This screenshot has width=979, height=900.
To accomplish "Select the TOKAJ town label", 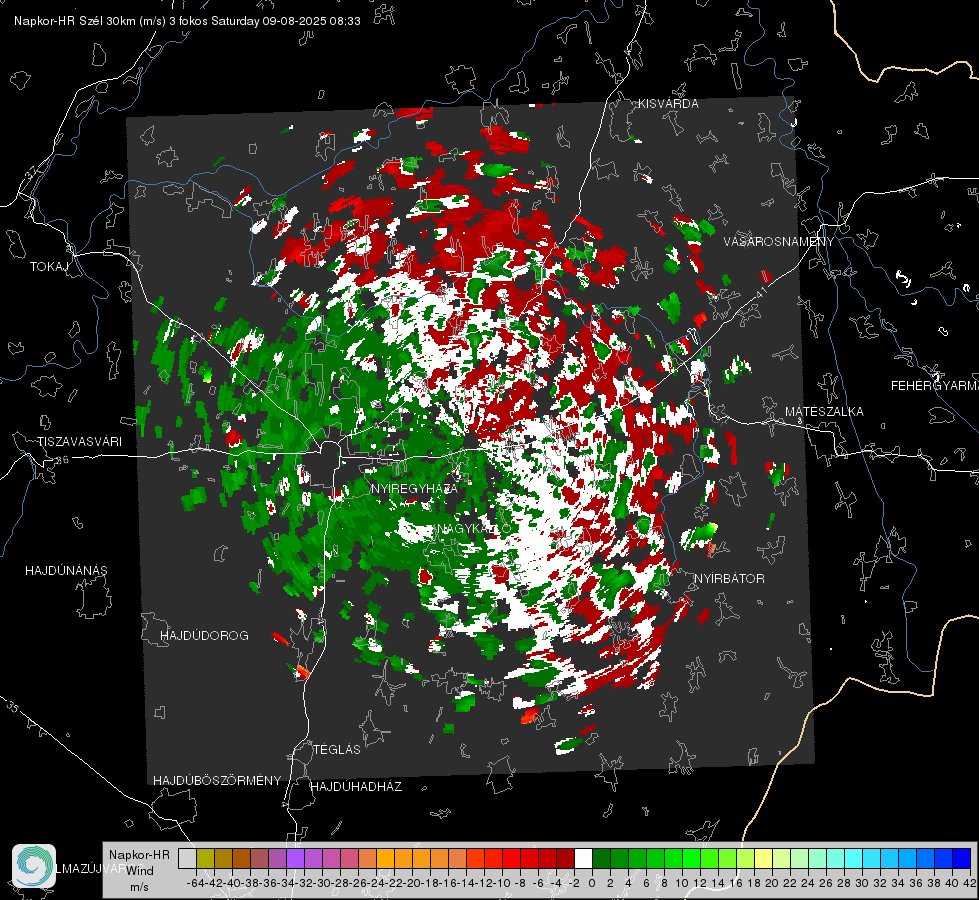I will [49, 267].
